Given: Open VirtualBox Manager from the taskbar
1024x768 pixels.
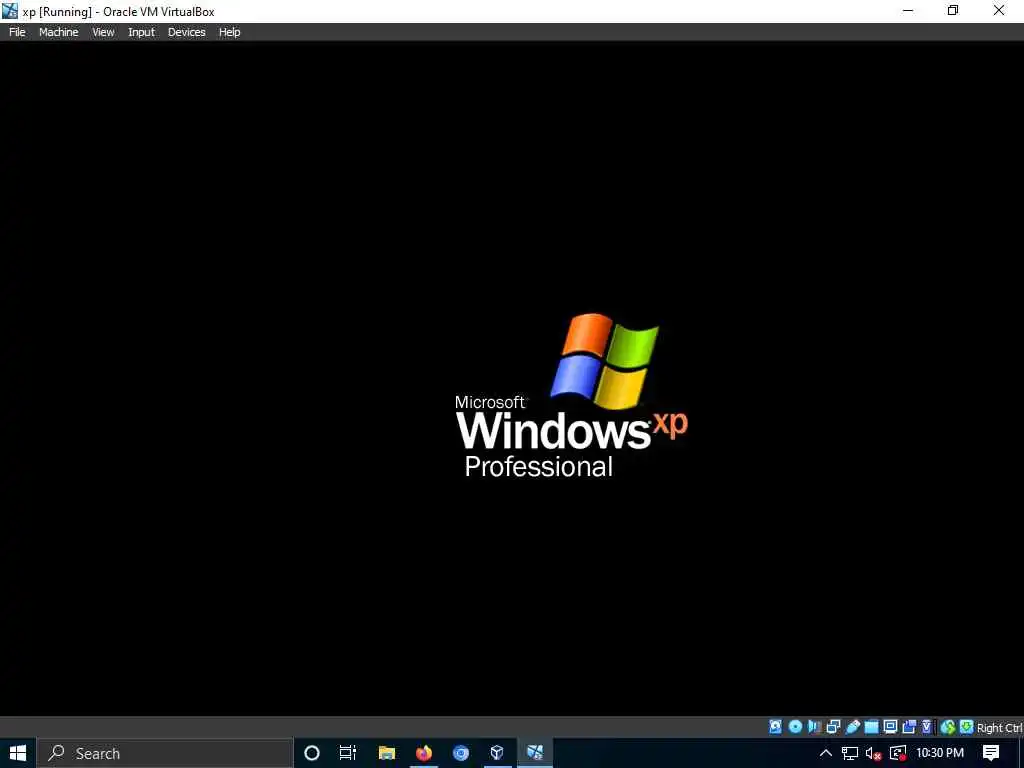Looking at the screenshot, I should pyautogui.click(x=497, y=753).
